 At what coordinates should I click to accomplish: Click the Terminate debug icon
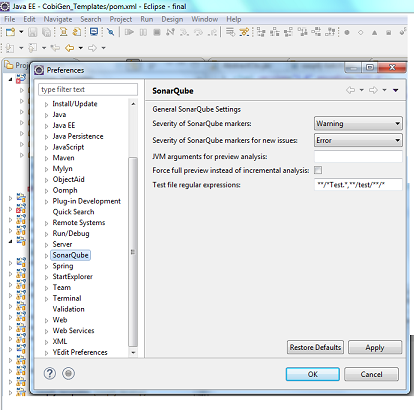pyautogui.click(x=157, y=32)
